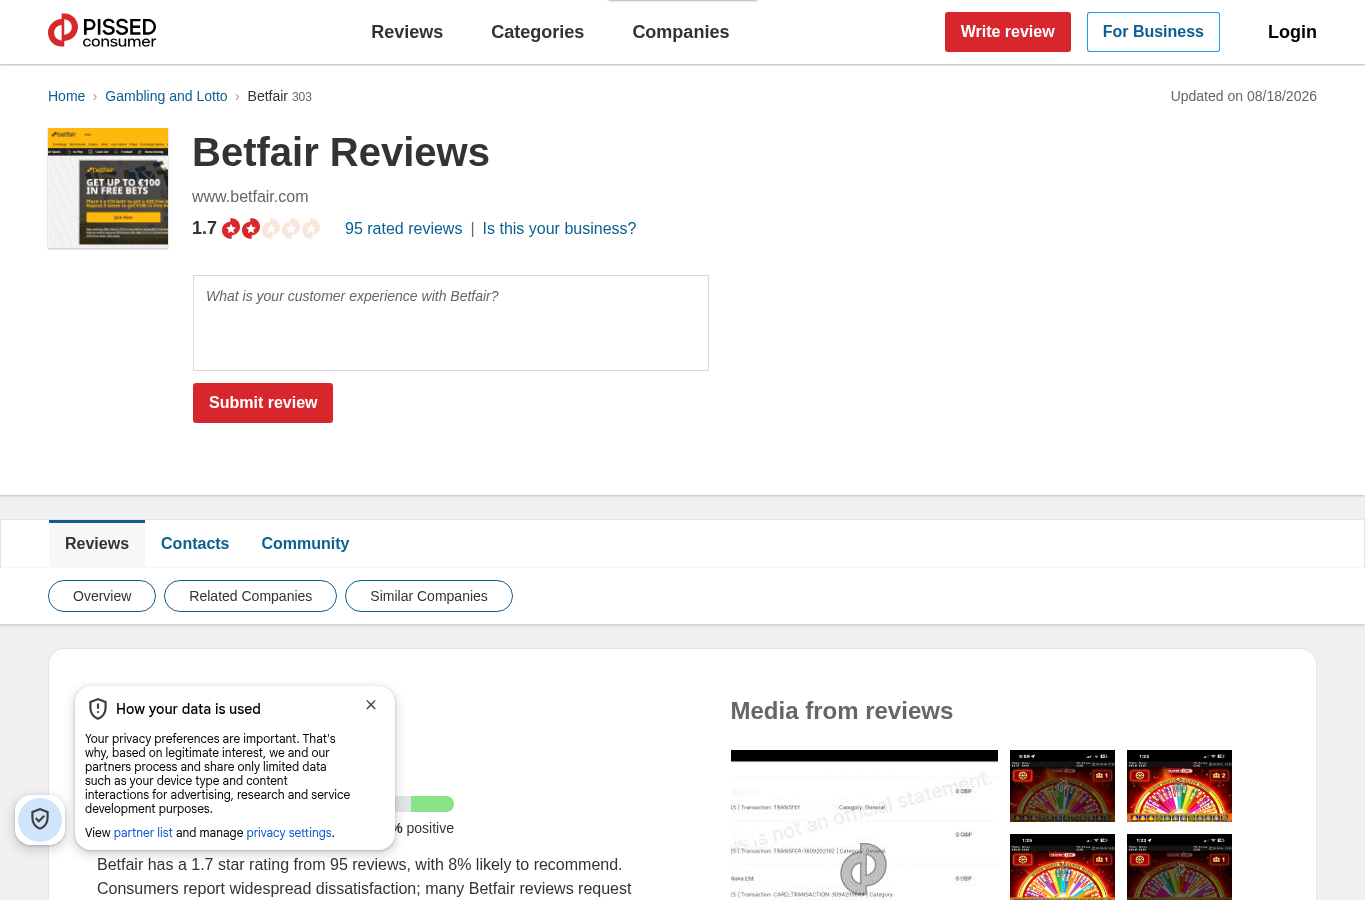Open the 95 rated reviews link

pos(404,229)
